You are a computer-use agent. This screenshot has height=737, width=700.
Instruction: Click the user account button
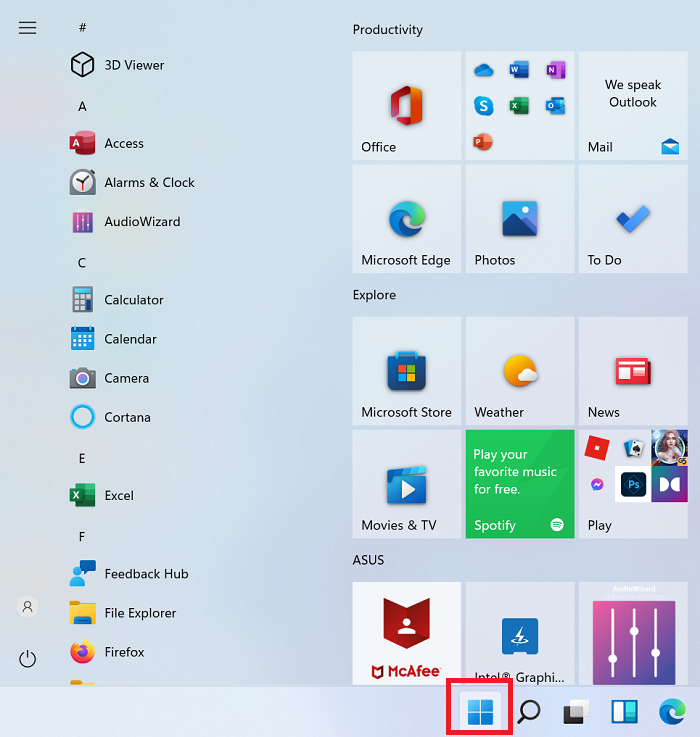click(27, 607)
